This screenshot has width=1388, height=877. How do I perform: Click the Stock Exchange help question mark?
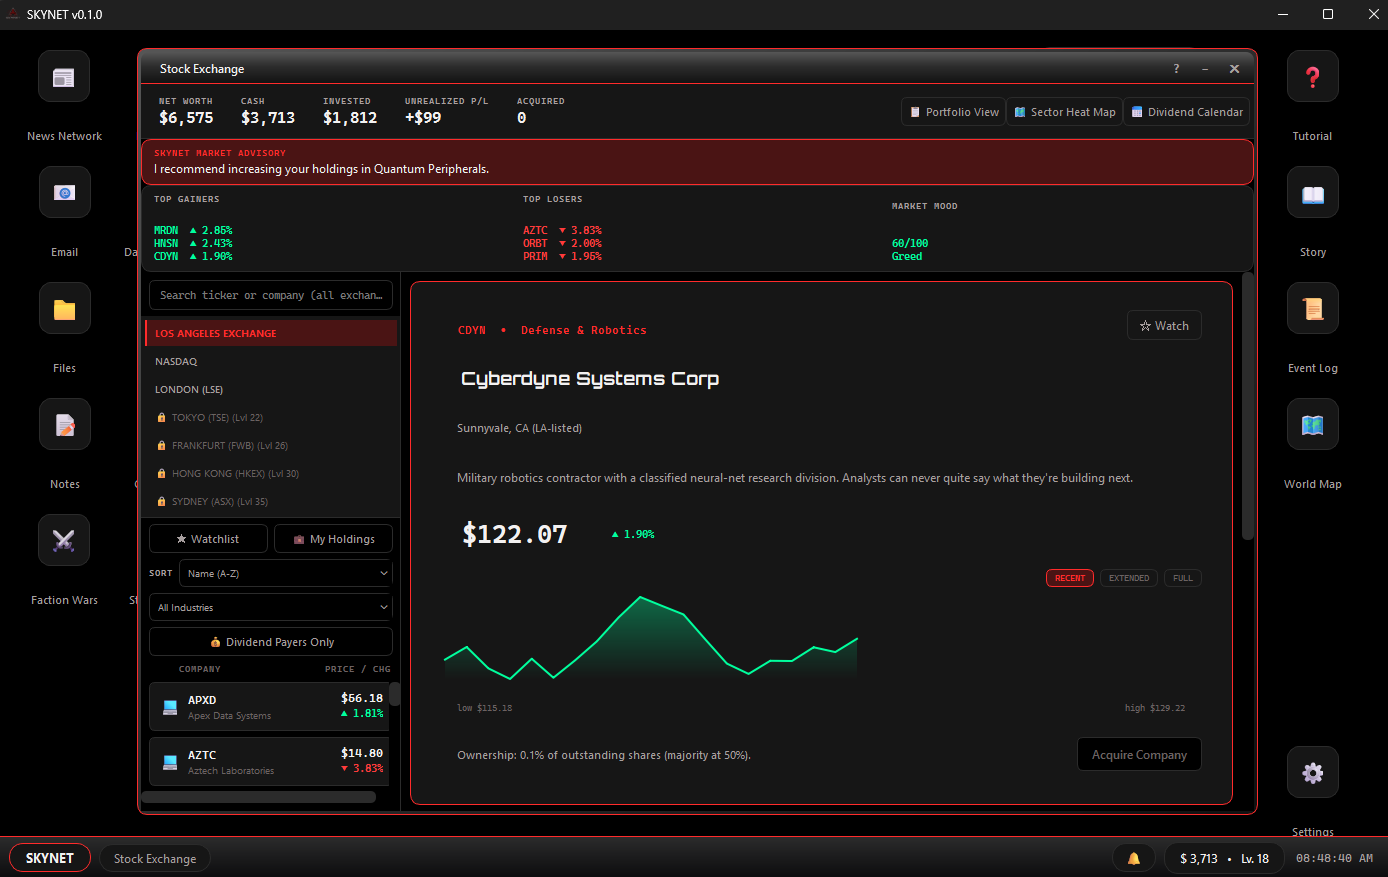tap(1176, 69)
